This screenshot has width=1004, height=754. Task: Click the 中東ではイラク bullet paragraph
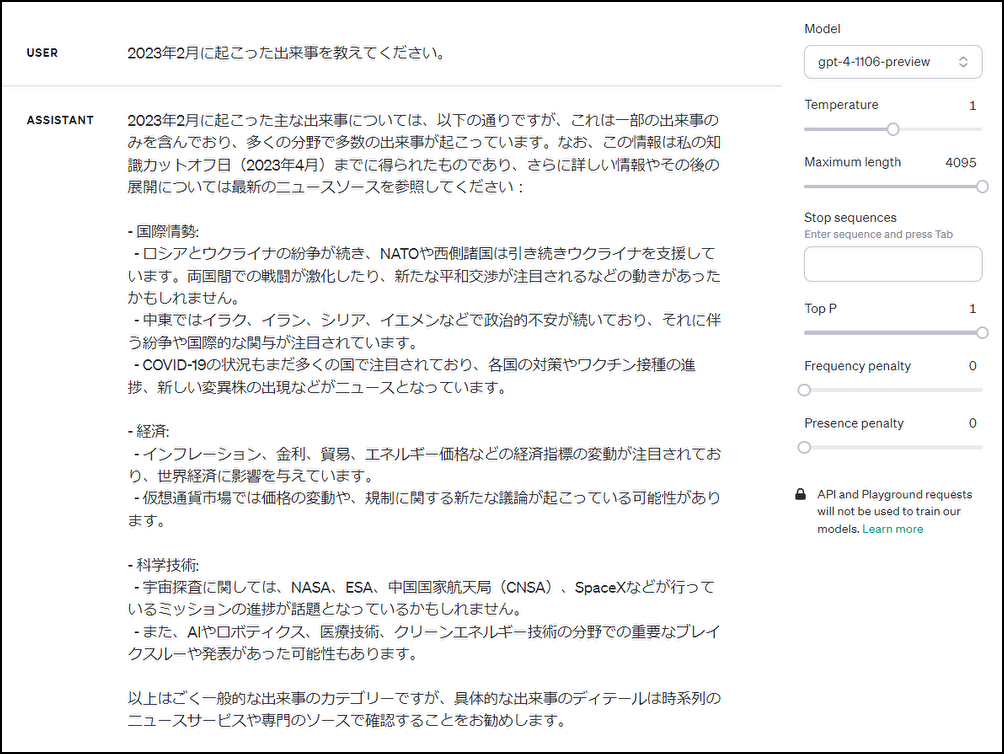click(424, 332)
